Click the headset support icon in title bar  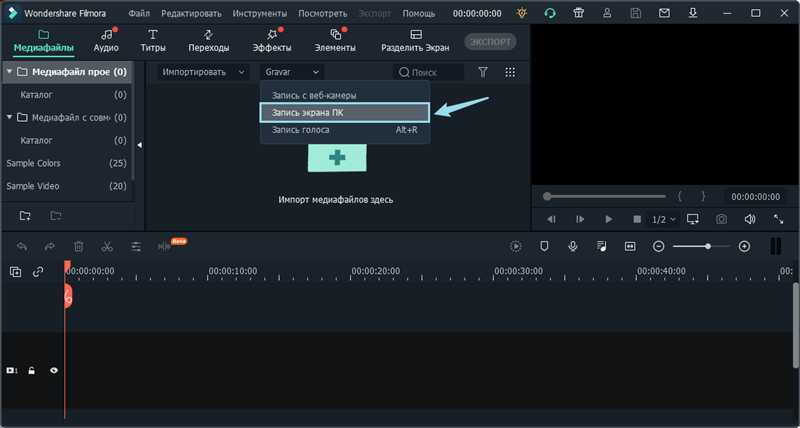coord(549,14)
